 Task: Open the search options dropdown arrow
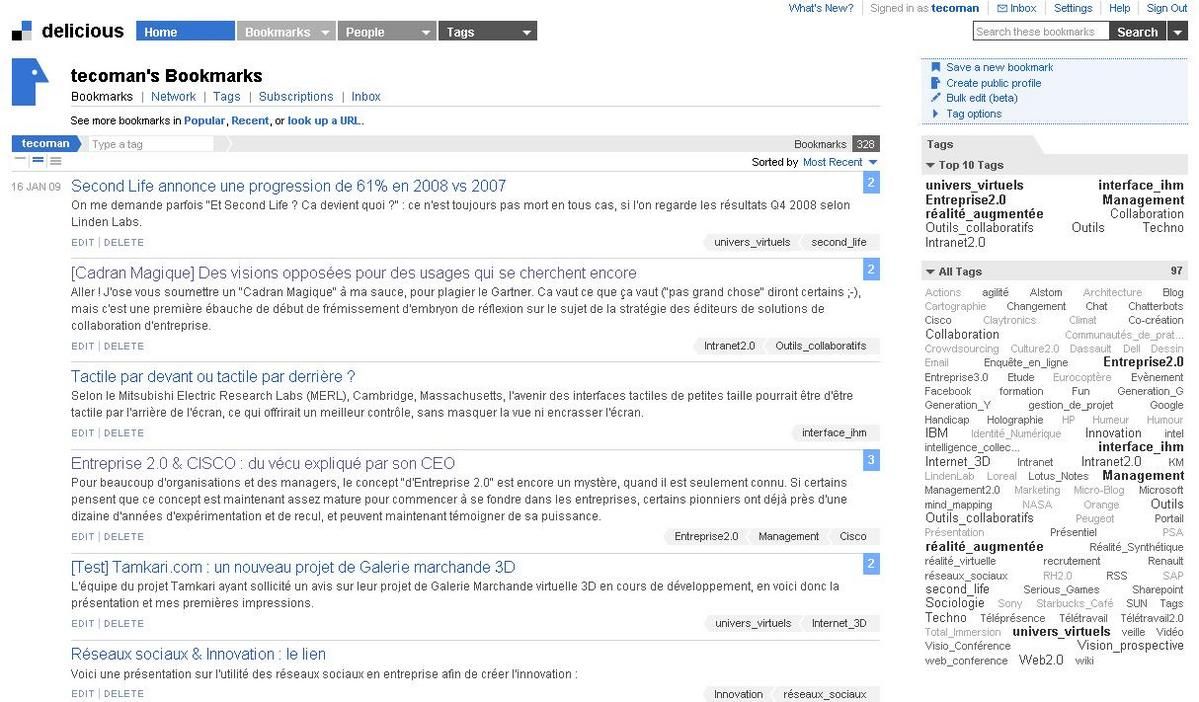(1178, 32)
